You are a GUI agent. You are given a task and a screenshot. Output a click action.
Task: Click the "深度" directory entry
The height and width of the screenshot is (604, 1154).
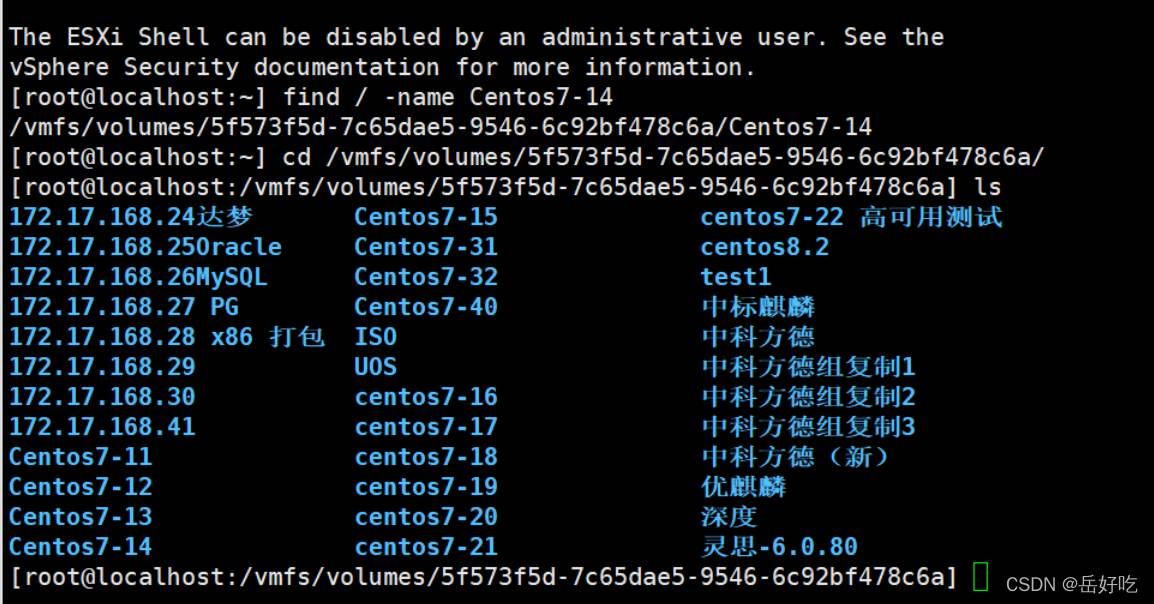[729, 517]
